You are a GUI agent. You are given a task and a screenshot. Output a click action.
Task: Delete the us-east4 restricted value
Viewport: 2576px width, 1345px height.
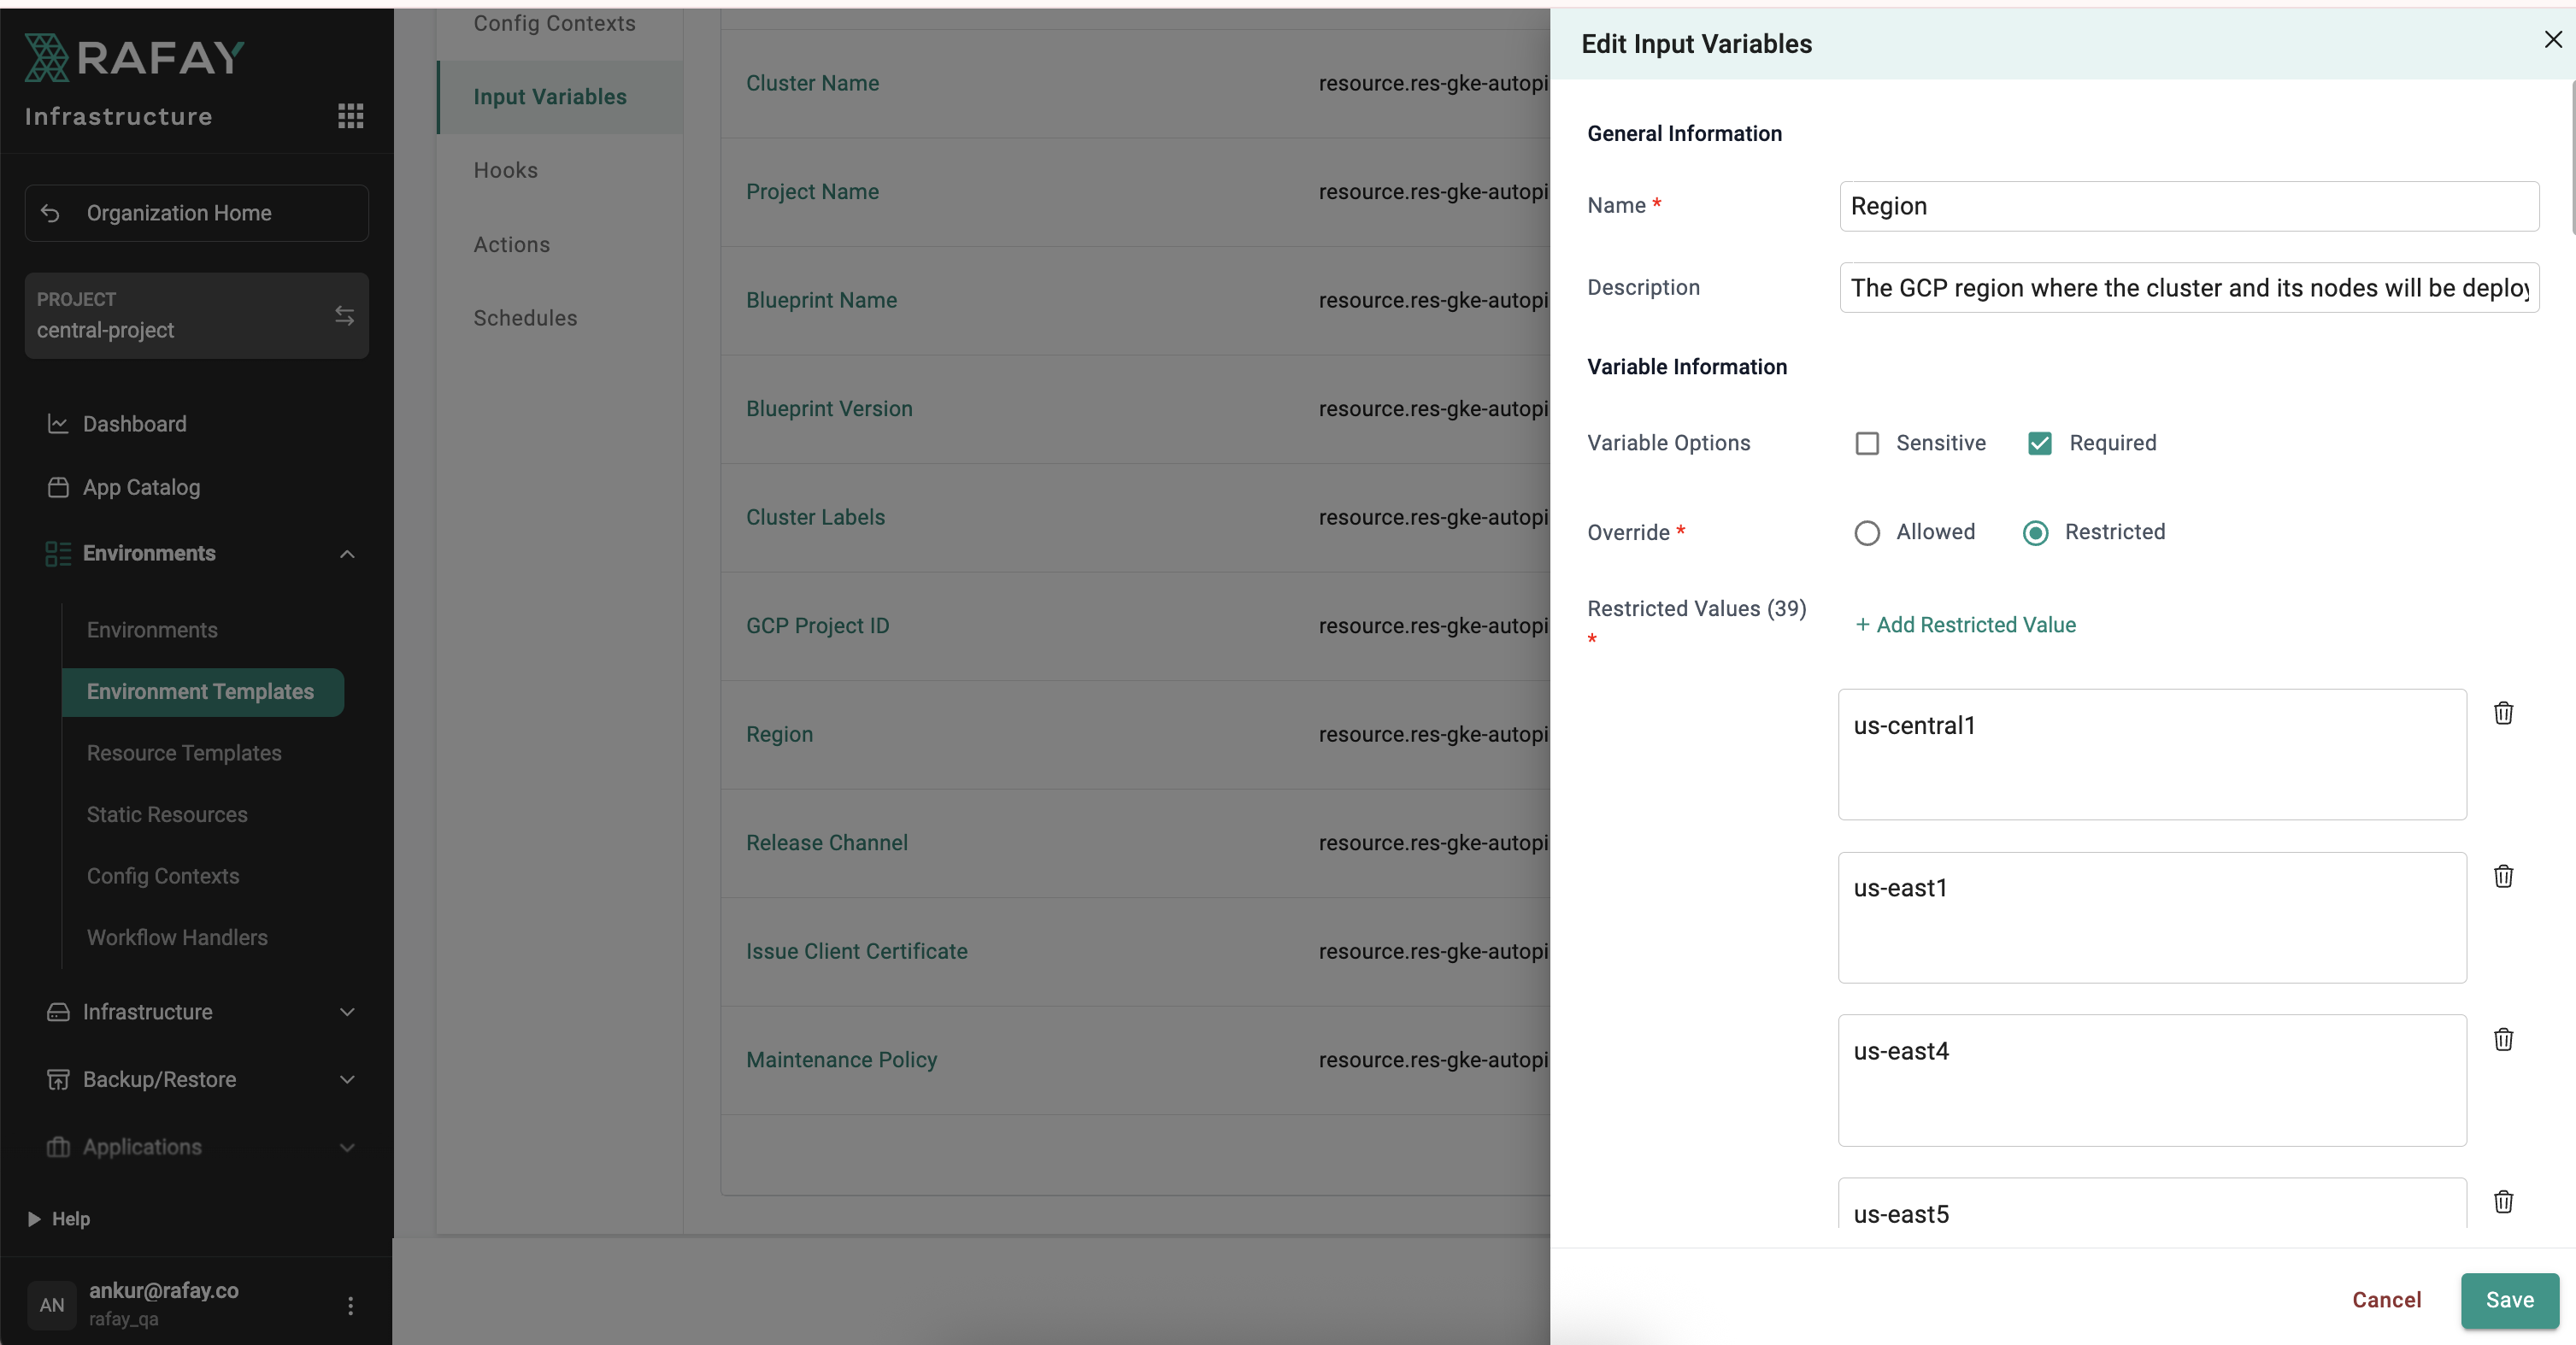pyautogui.click(x=2502, y=1039)
